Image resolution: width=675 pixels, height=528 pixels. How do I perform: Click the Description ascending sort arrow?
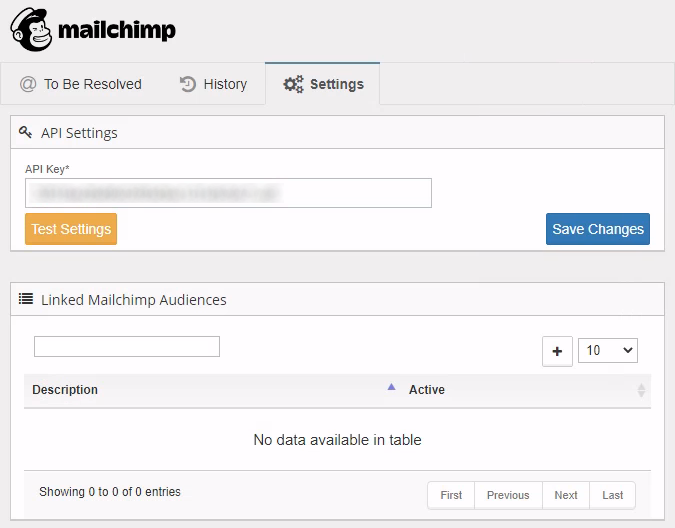pos(391,387)
